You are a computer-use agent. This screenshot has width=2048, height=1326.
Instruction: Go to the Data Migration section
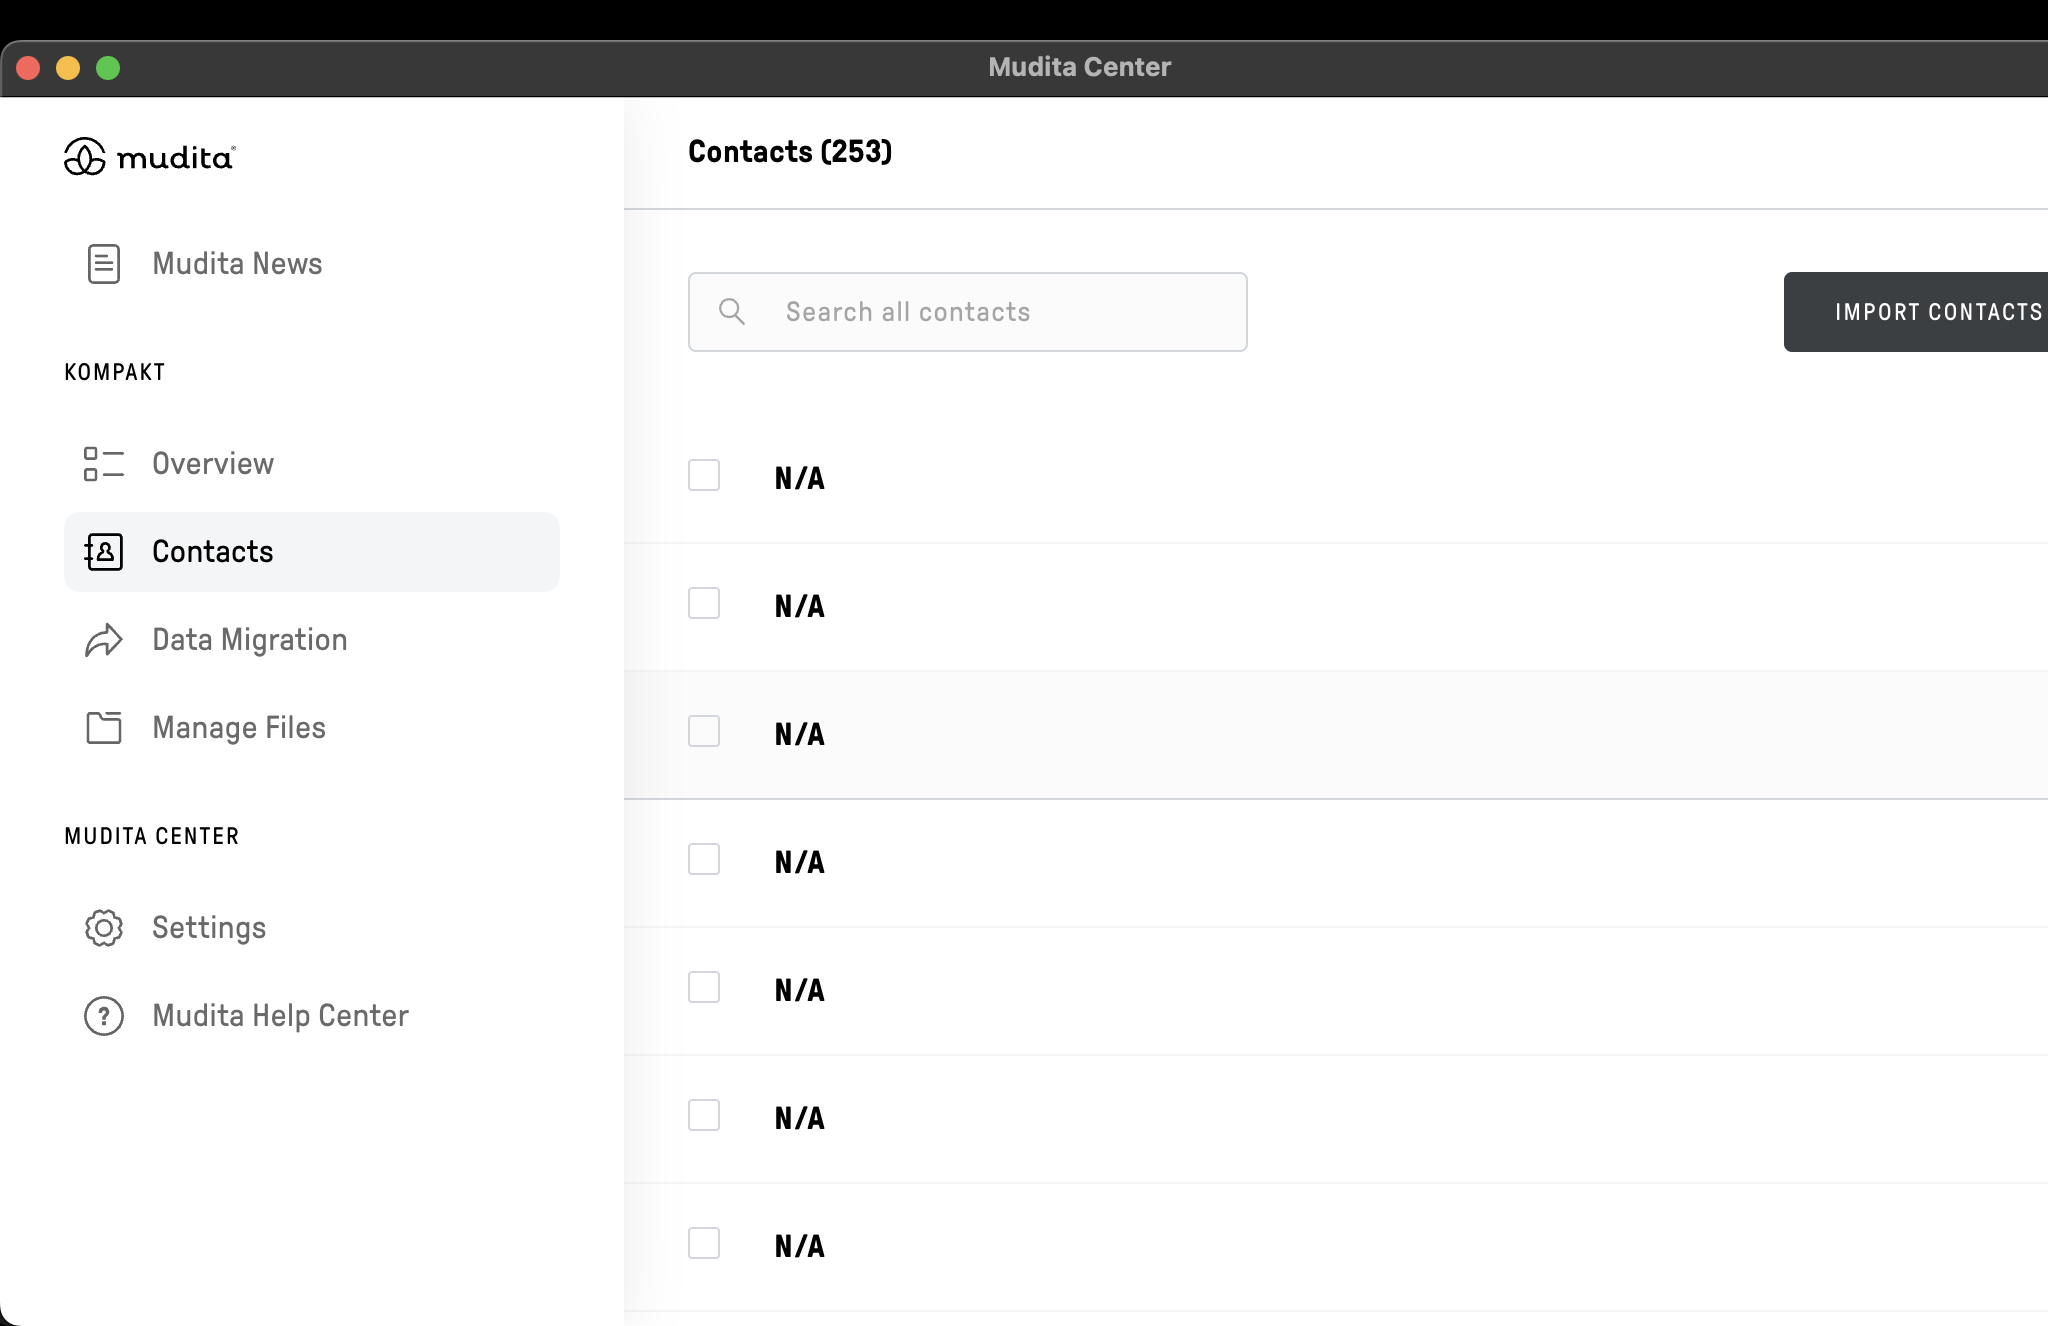250,640
